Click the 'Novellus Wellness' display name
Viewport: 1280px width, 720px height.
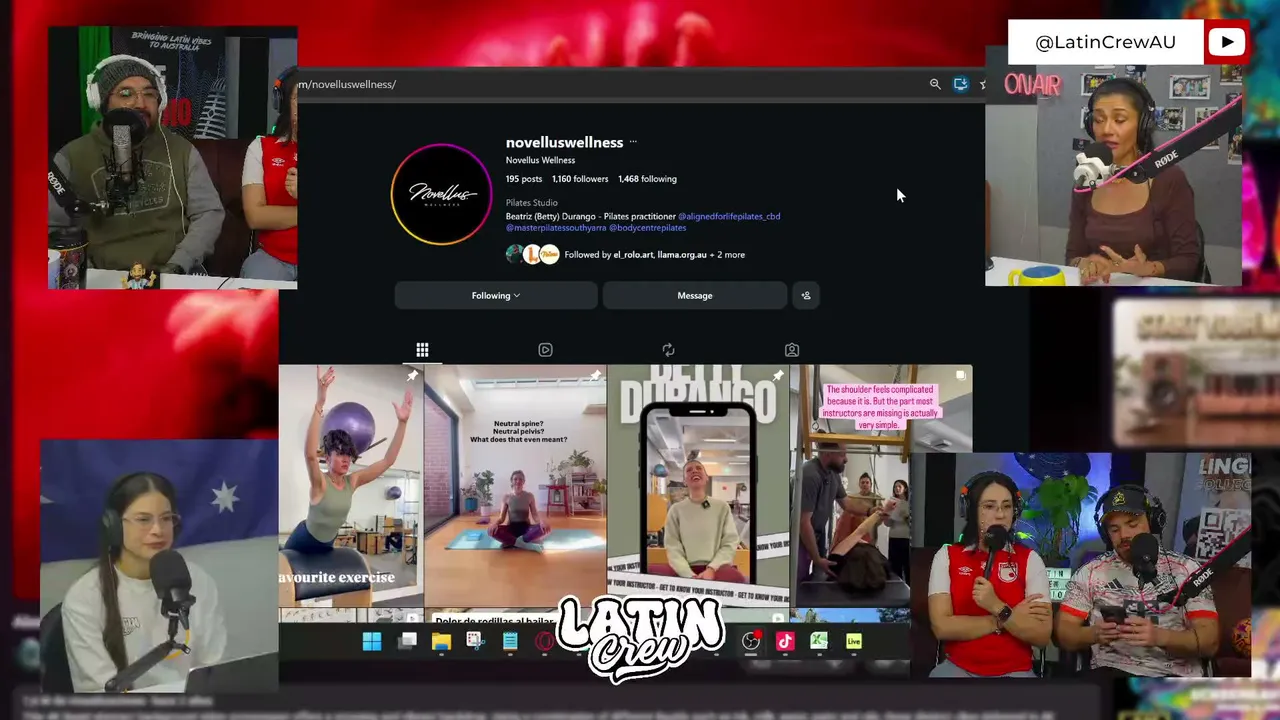[540, 160]
